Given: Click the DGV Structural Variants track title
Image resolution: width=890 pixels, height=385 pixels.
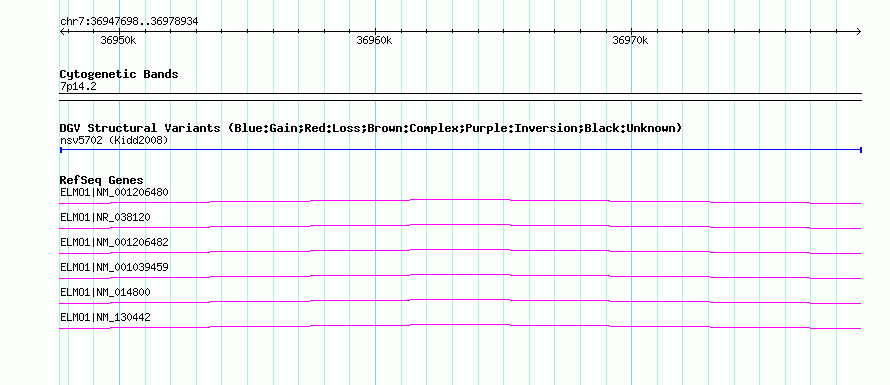Looking at the screenshot, I should [x=371, y=128].
